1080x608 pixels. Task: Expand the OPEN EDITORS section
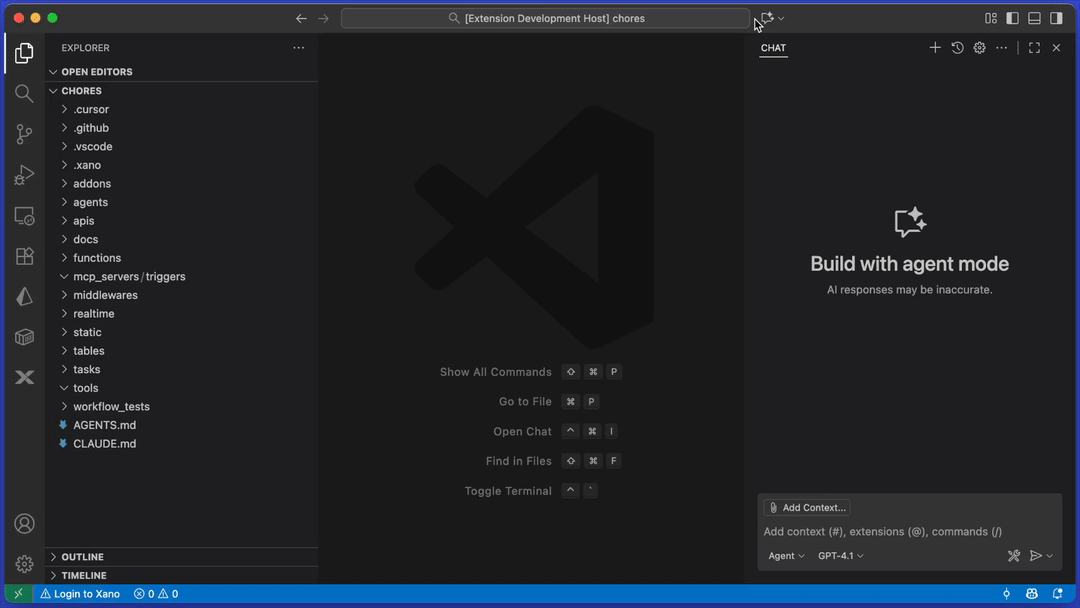[x=182, y=72]
